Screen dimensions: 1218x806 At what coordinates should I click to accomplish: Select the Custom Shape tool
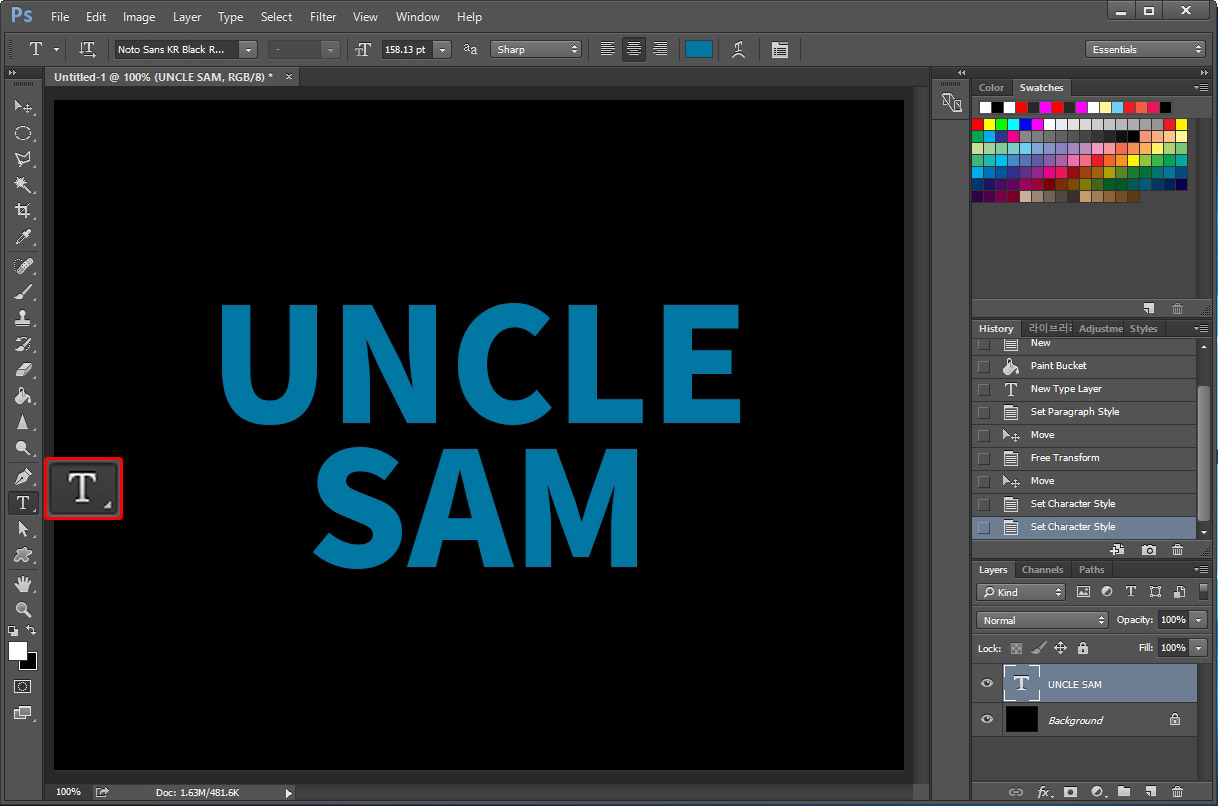click(x=22, y=555)
